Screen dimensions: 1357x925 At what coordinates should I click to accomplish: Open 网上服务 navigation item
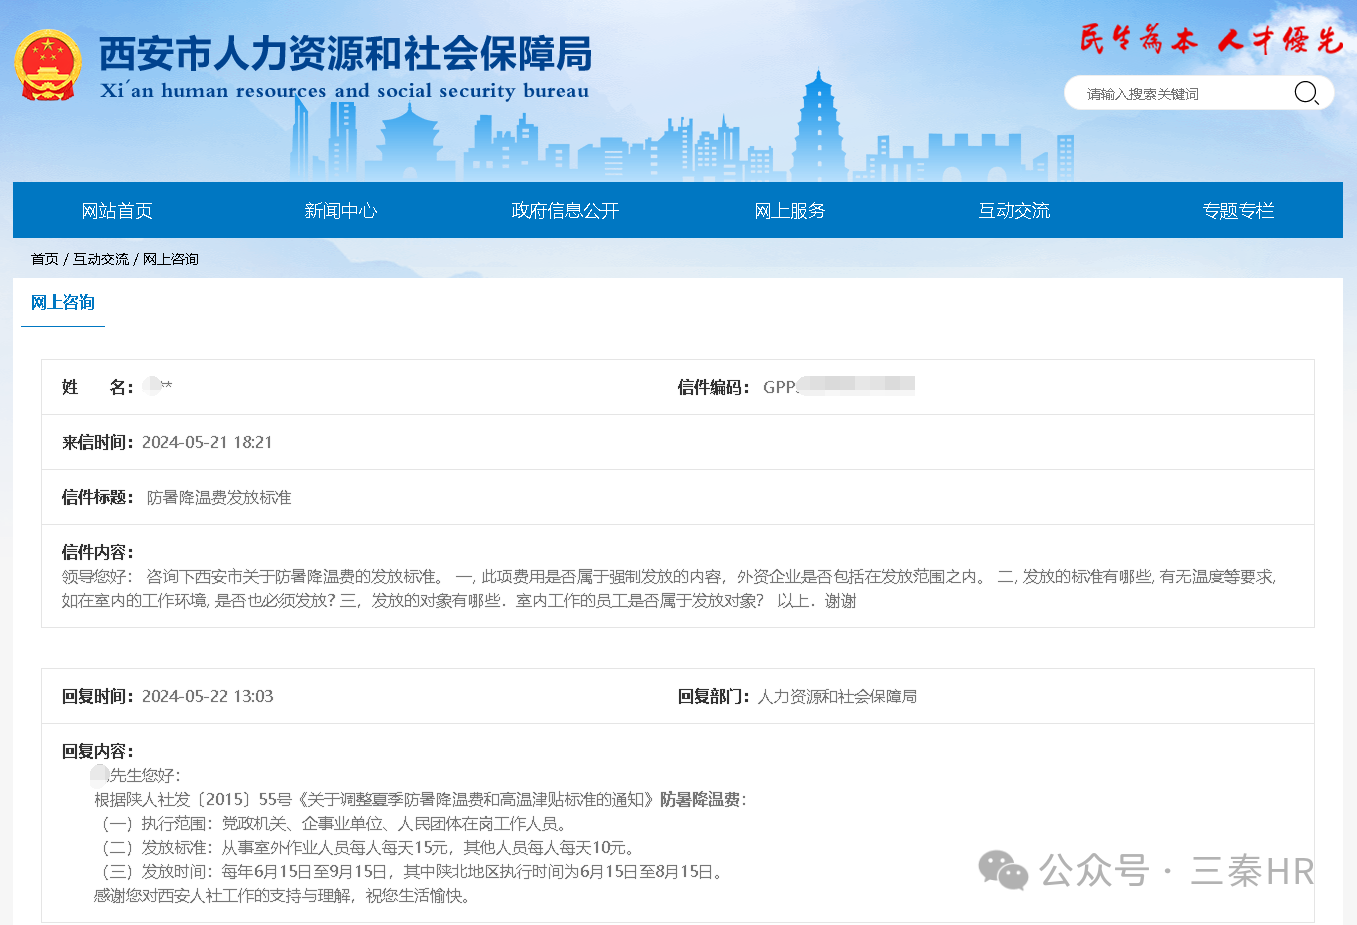pos(790,210)
